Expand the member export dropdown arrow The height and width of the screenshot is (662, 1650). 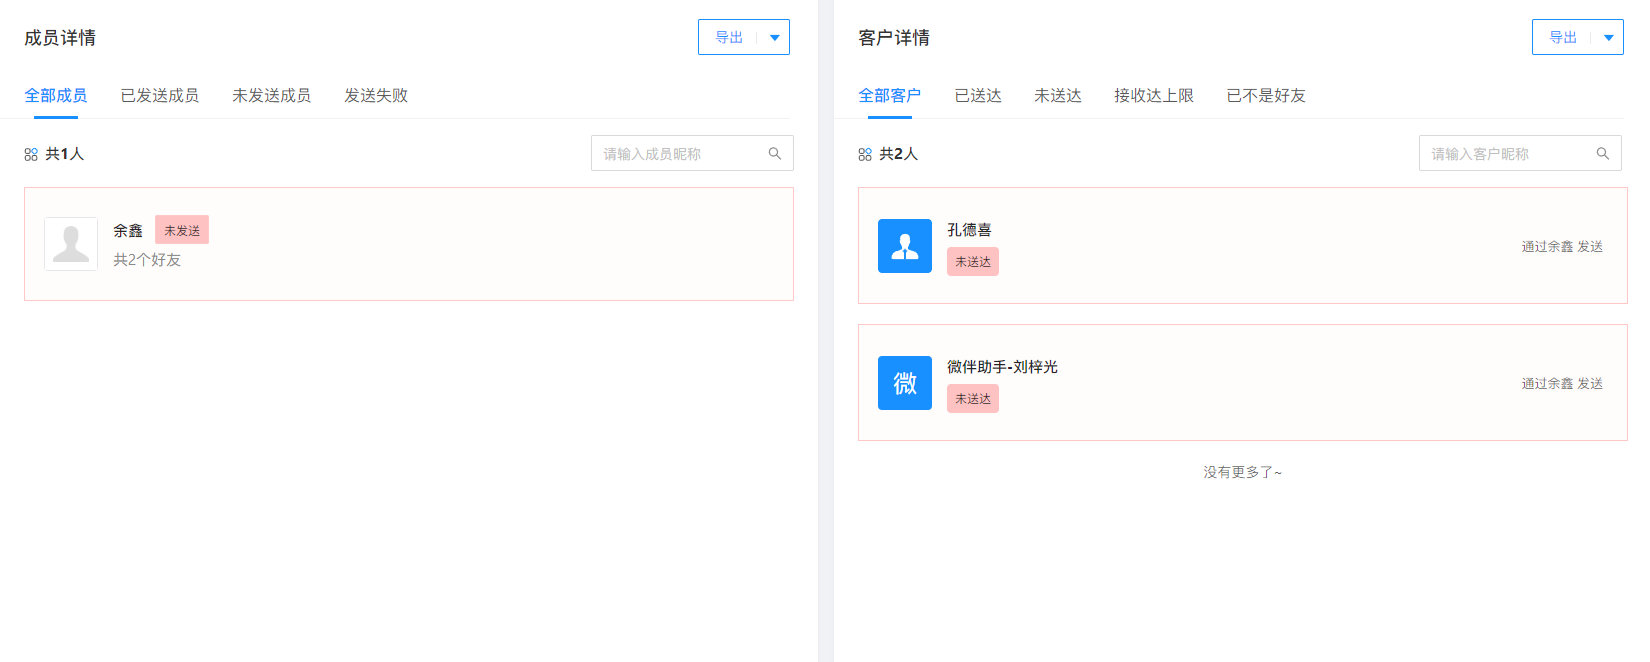point(774,38)
